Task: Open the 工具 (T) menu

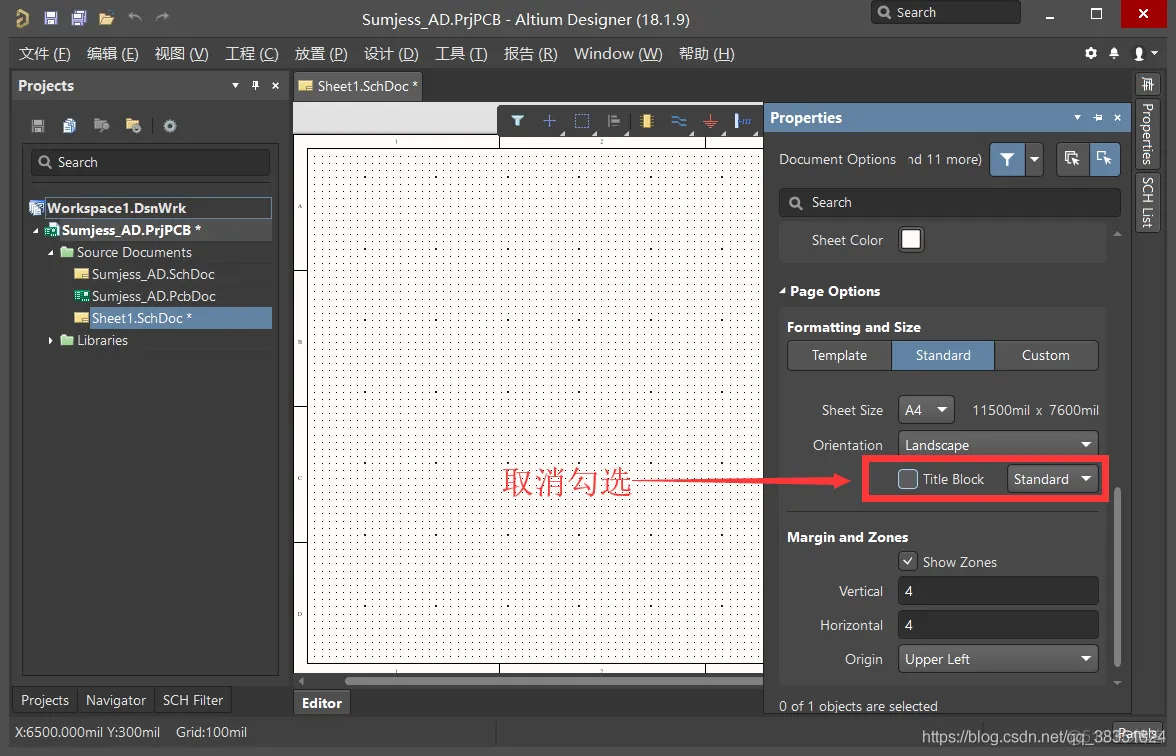Action: tap(461, 54)
